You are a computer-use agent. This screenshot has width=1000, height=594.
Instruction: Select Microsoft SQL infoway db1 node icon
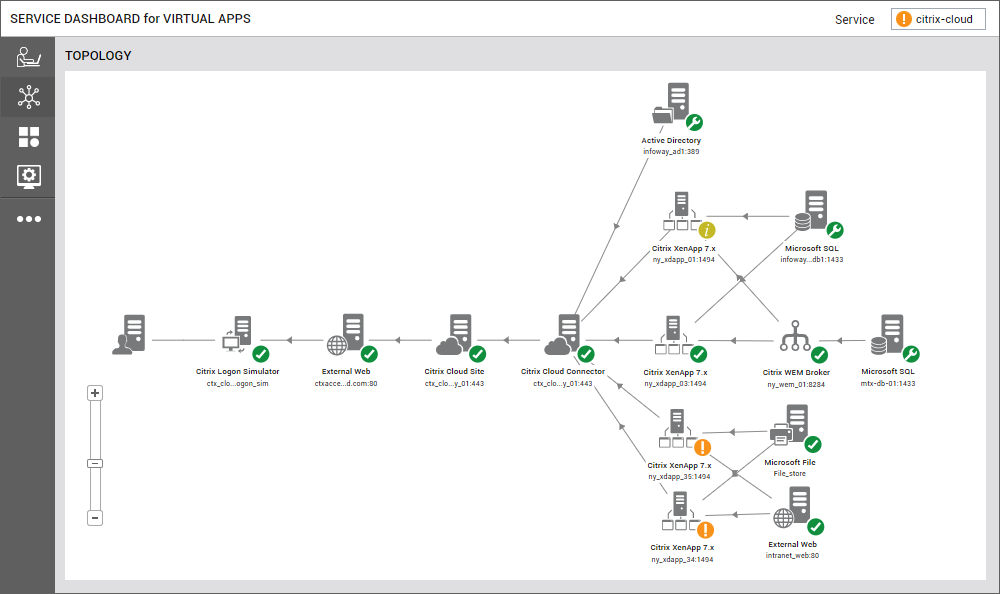811,211
